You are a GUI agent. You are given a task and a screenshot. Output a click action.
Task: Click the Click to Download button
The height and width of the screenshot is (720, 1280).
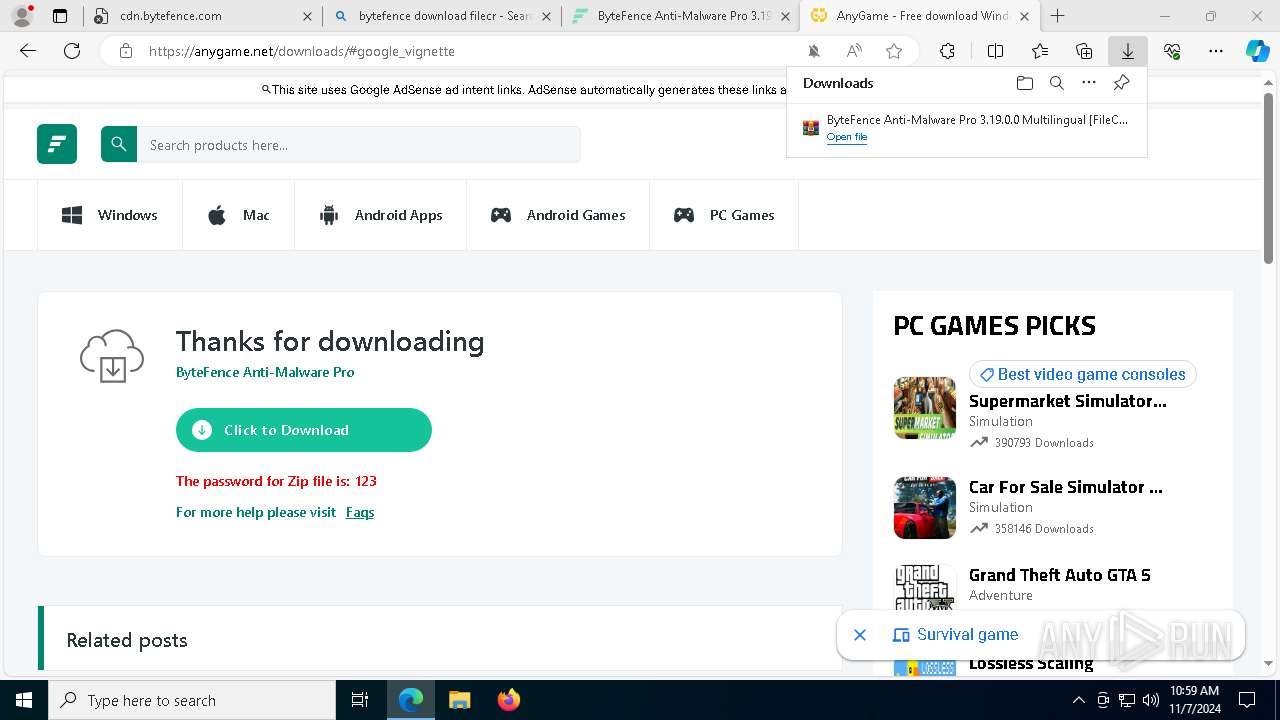tap(304, 430)
